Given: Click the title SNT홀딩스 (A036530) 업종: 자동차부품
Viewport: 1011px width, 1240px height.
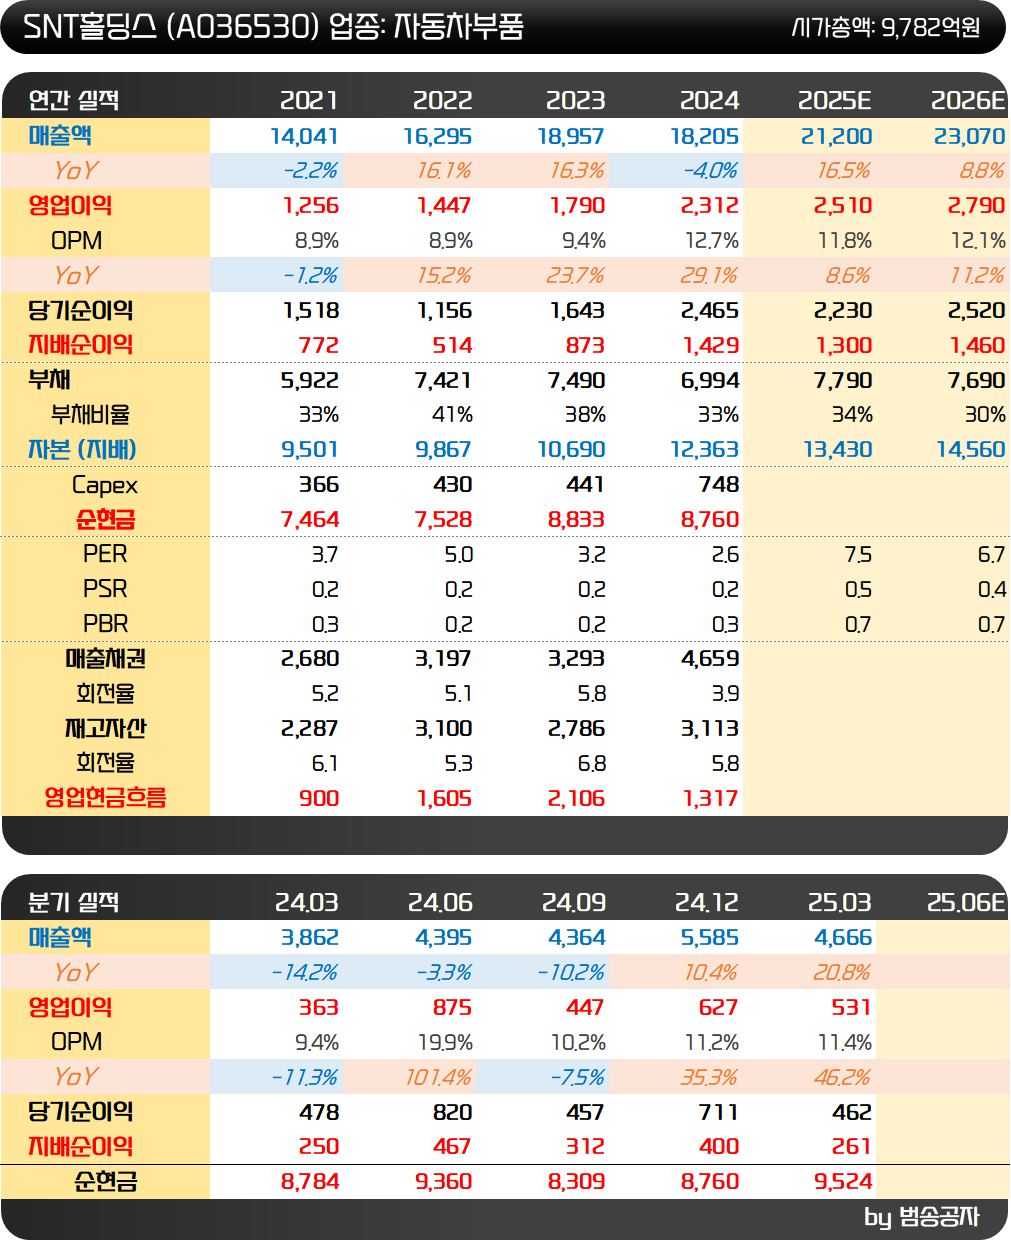Looking at the screenshot, I should pos(272,27).
